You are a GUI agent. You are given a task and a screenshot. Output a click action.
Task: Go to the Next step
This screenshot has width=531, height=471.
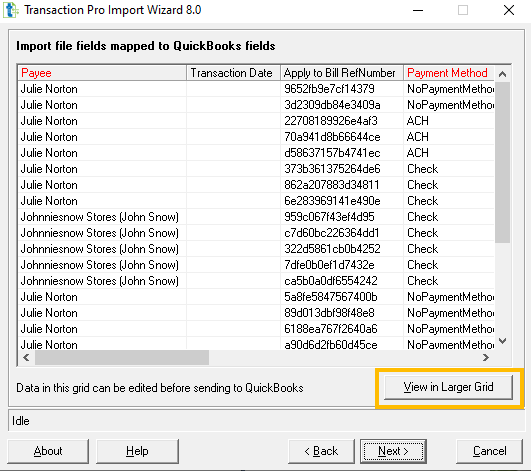(x=393, y=451)
